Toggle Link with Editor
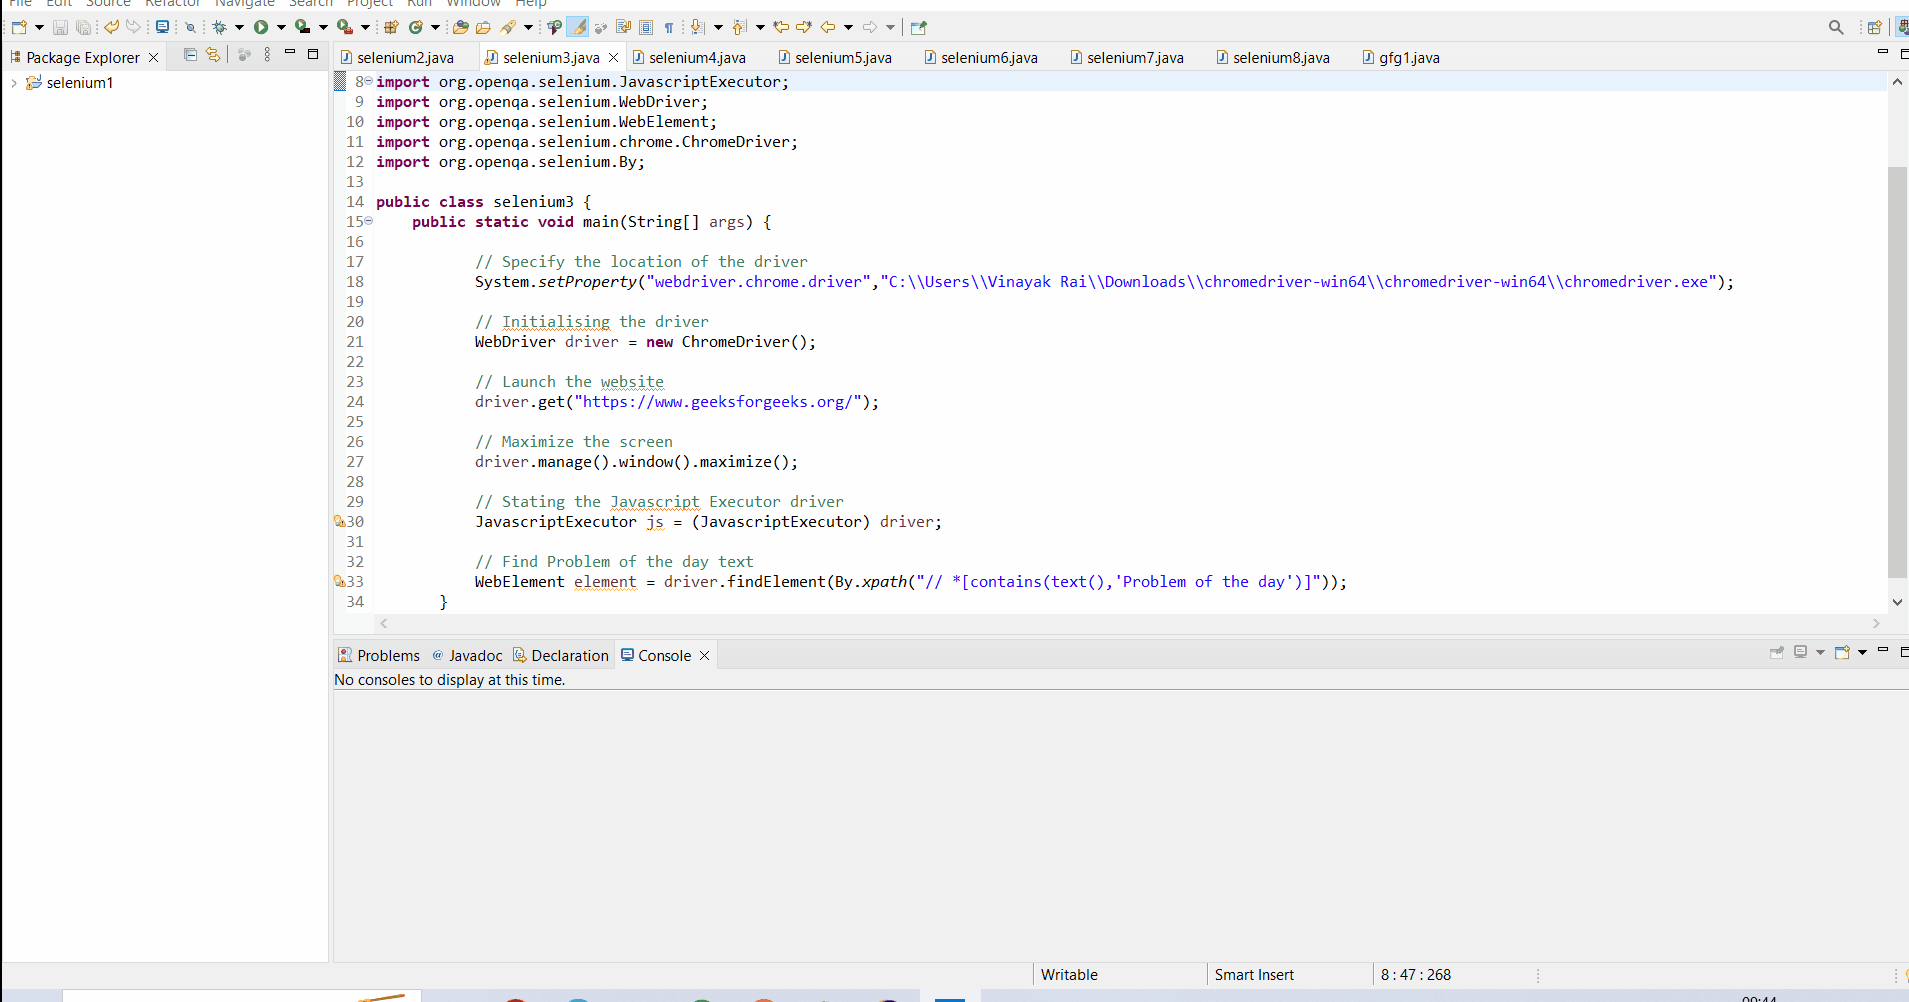This screenshot has width=1909, height=1002. [x=213, y=55]
